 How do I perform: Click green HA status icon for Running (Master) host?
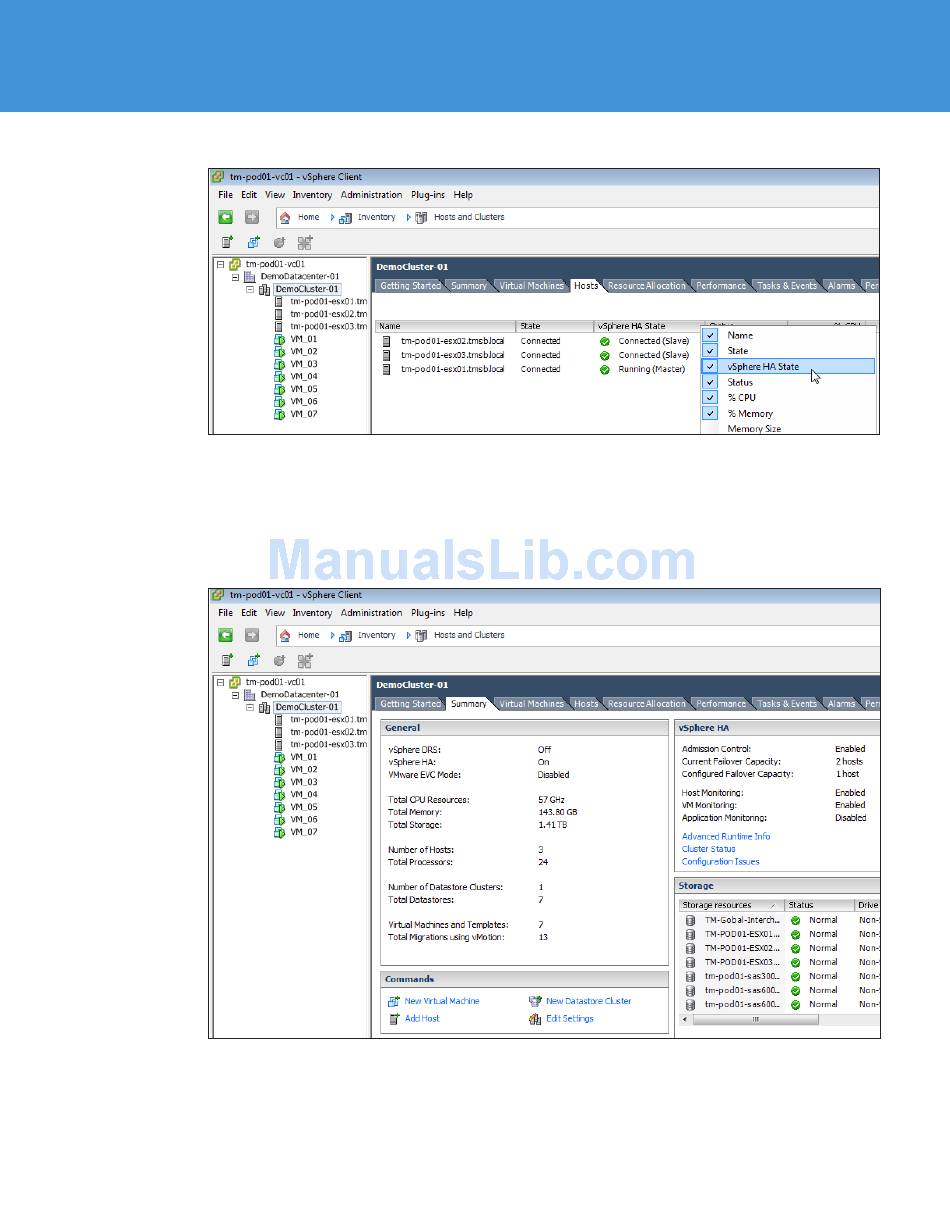[605, 369]
